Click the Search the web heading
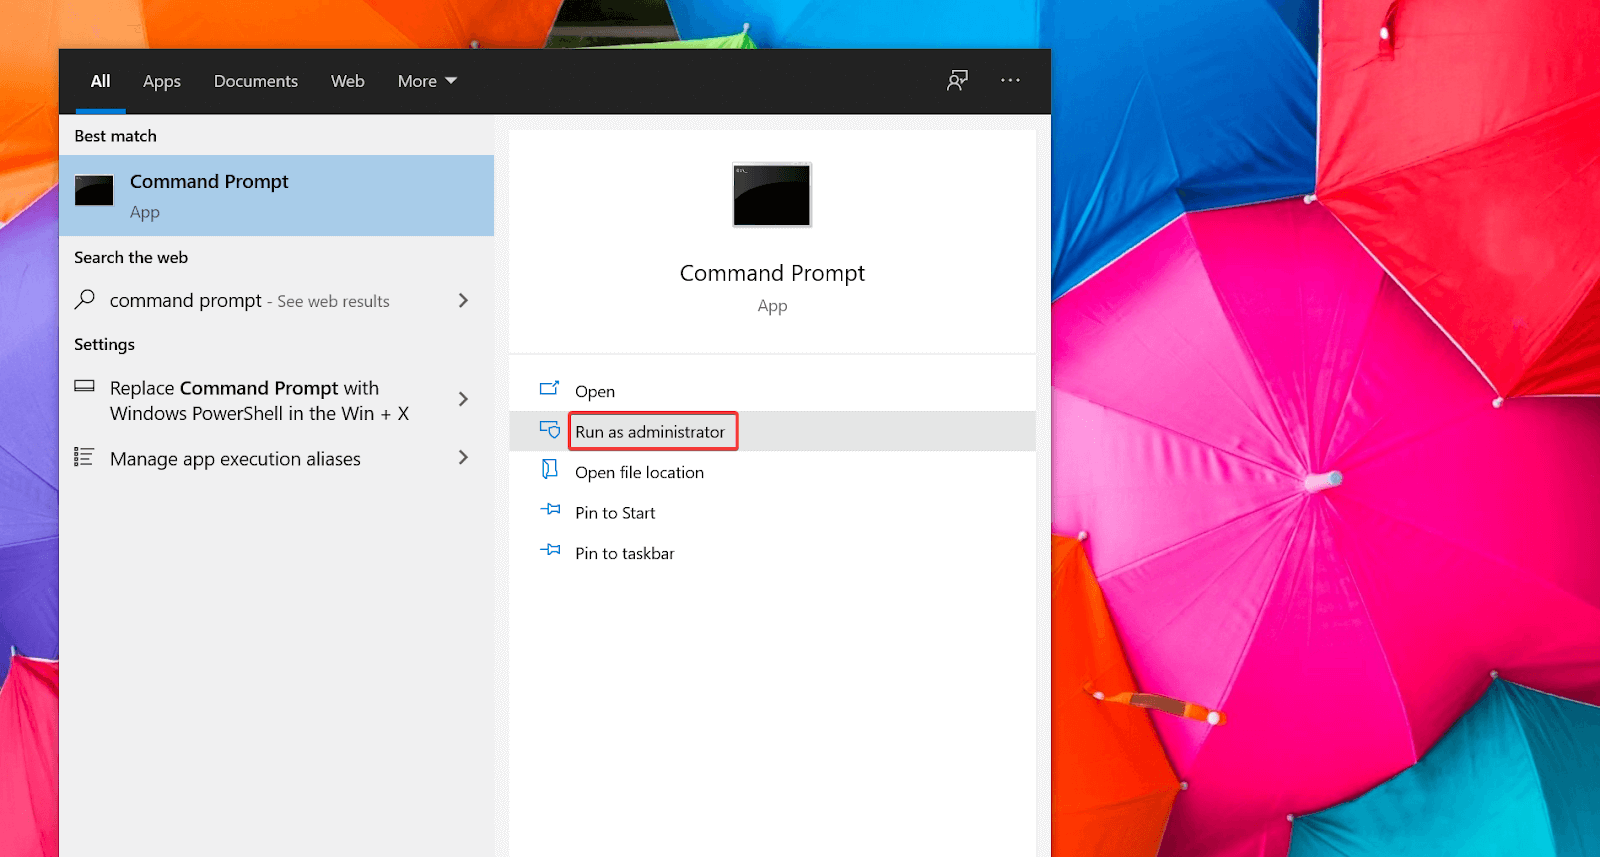The height and width of the screenshot is (857, 1600). 131,257
